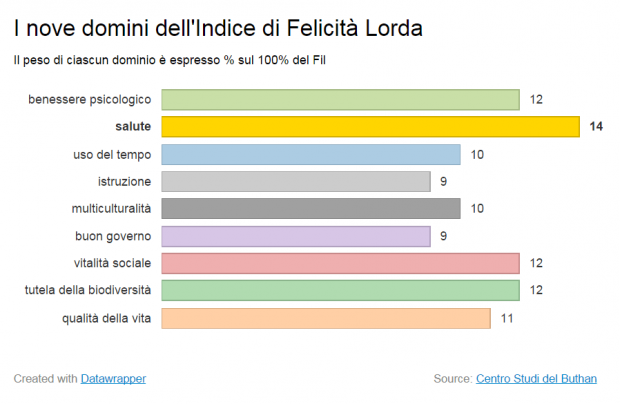
Task: Click the istruzione label
Action: pyautogui.click(x=125, y=181)
